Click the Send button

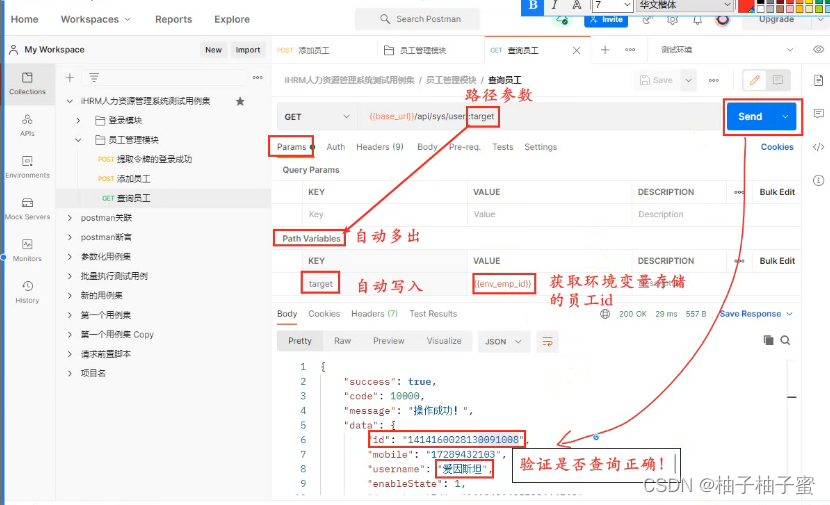coord(750,116)
